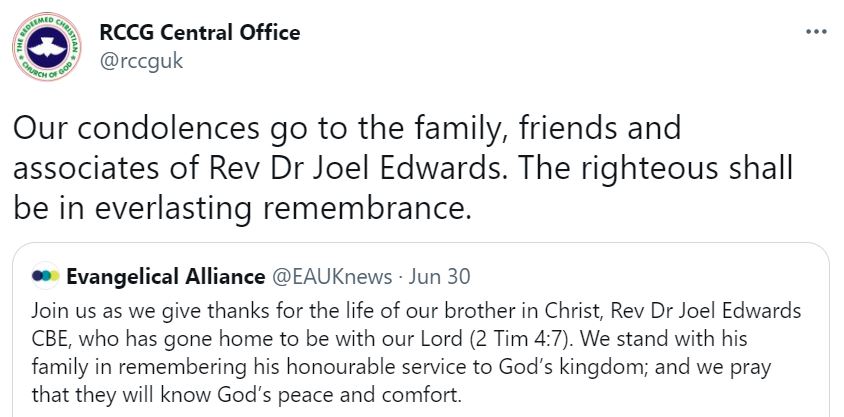The image size is (844, 417).
Task: Open the RCCG Central Office display name
Action: point(200,32)
